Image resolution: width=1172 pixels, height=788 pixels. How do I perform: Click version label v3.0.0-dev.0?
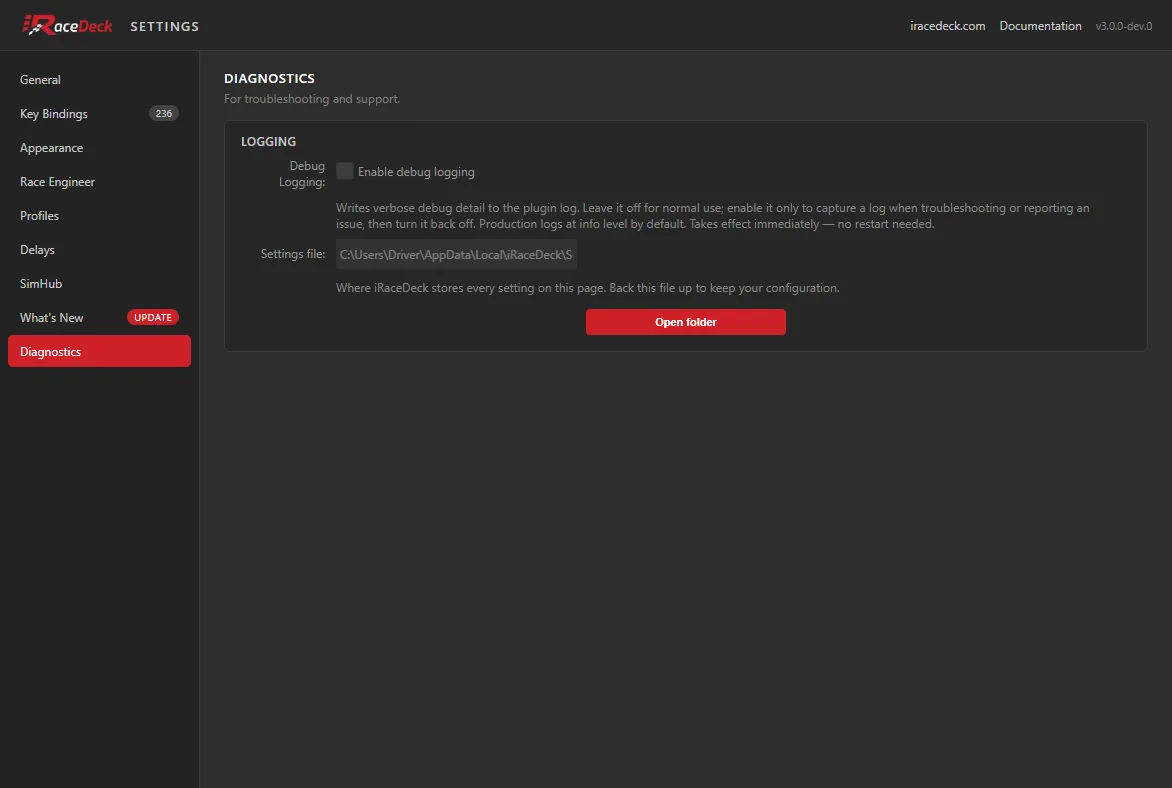[1123, 26]
